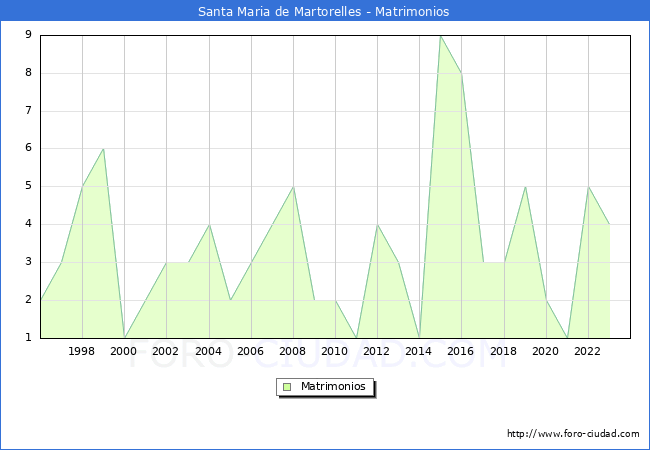
Task: Click the 1998 x-axis label
Action: 81,351
